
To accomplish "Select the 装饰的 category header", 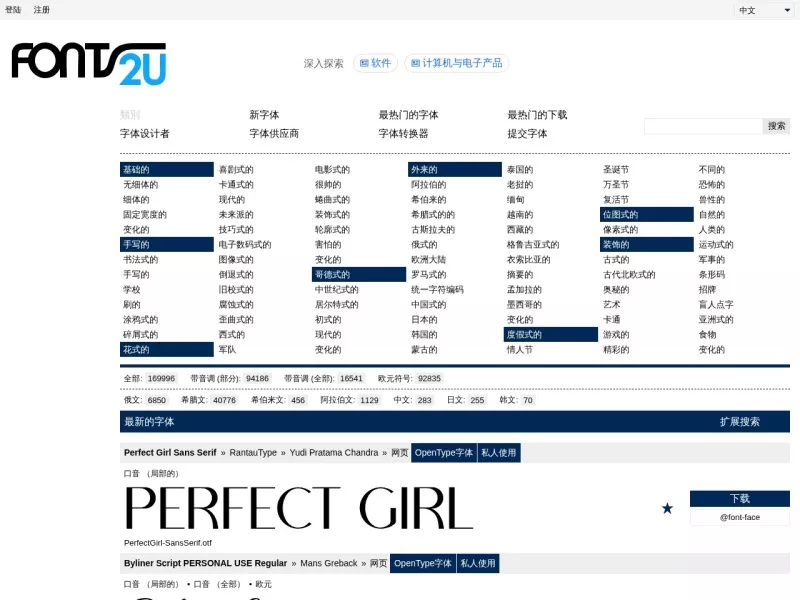I will click(647, 244).
